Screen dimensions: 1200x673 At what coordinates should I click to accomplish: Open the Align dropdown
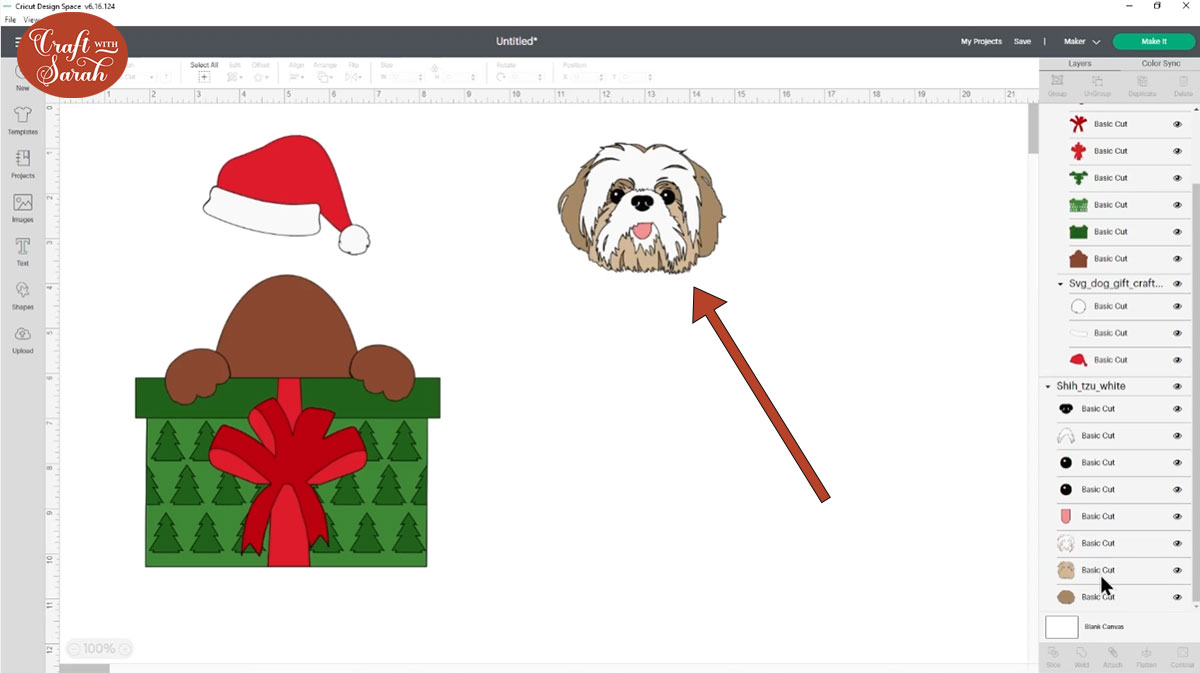pos(297,71)
